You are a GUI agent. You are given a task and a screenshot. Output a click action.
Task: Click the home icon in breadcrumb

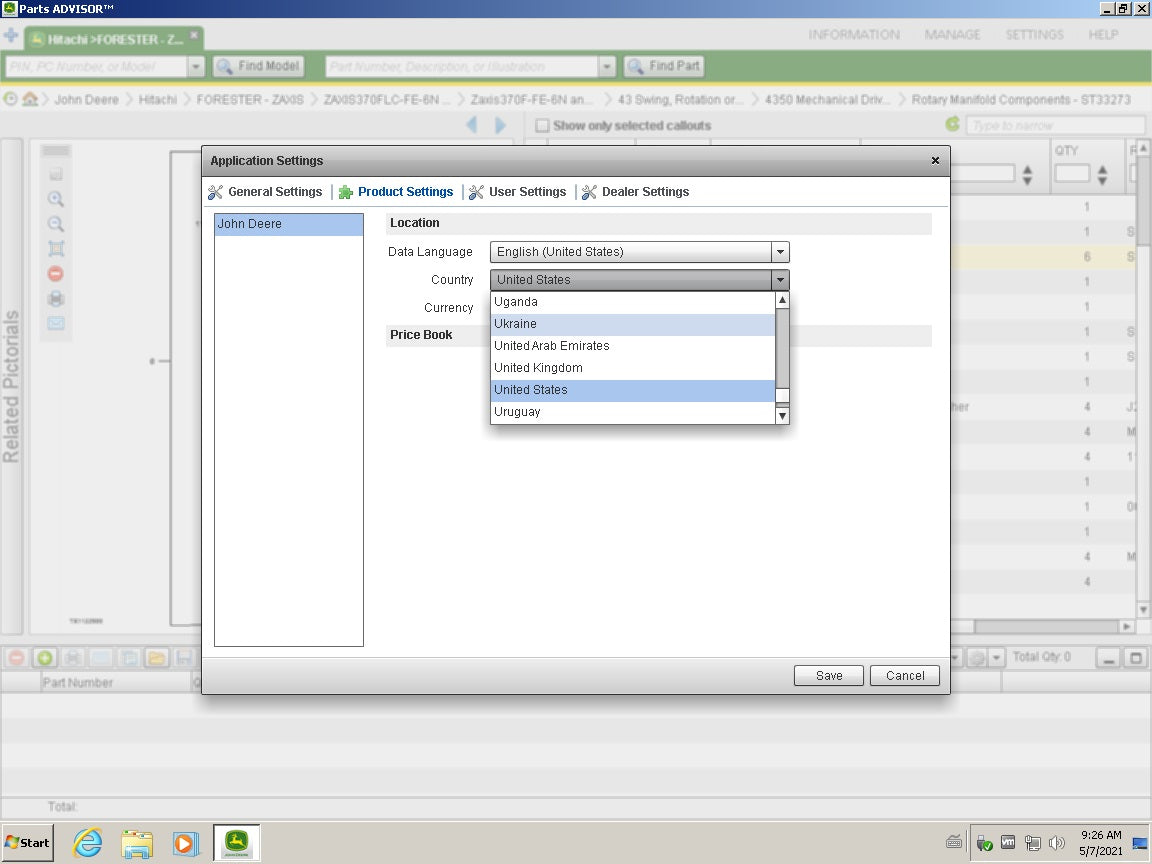pos(30,99)
